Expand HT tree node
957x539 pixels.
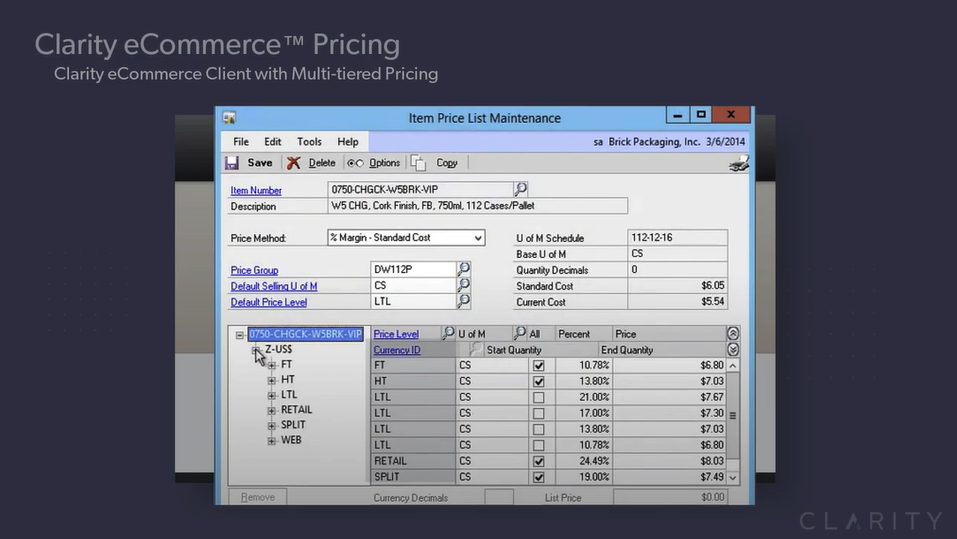click(x=272, y=380)
